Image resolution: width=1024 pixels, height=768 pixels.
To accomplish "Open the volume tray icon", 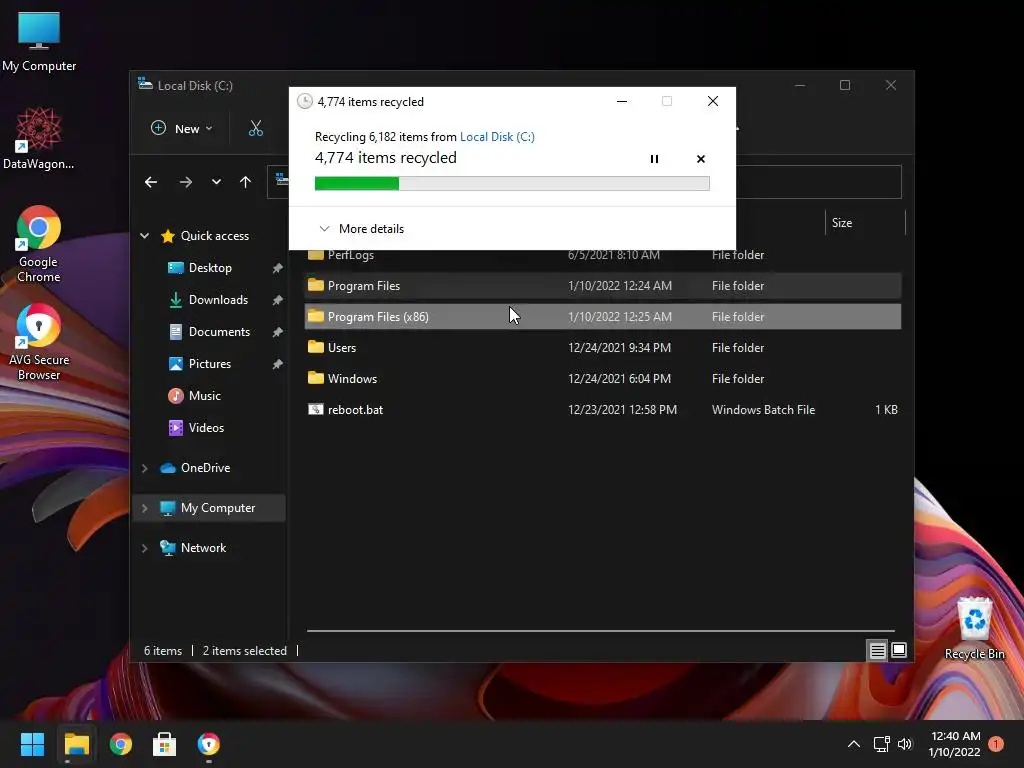I will pyautogui.click(x=905, y=744).
